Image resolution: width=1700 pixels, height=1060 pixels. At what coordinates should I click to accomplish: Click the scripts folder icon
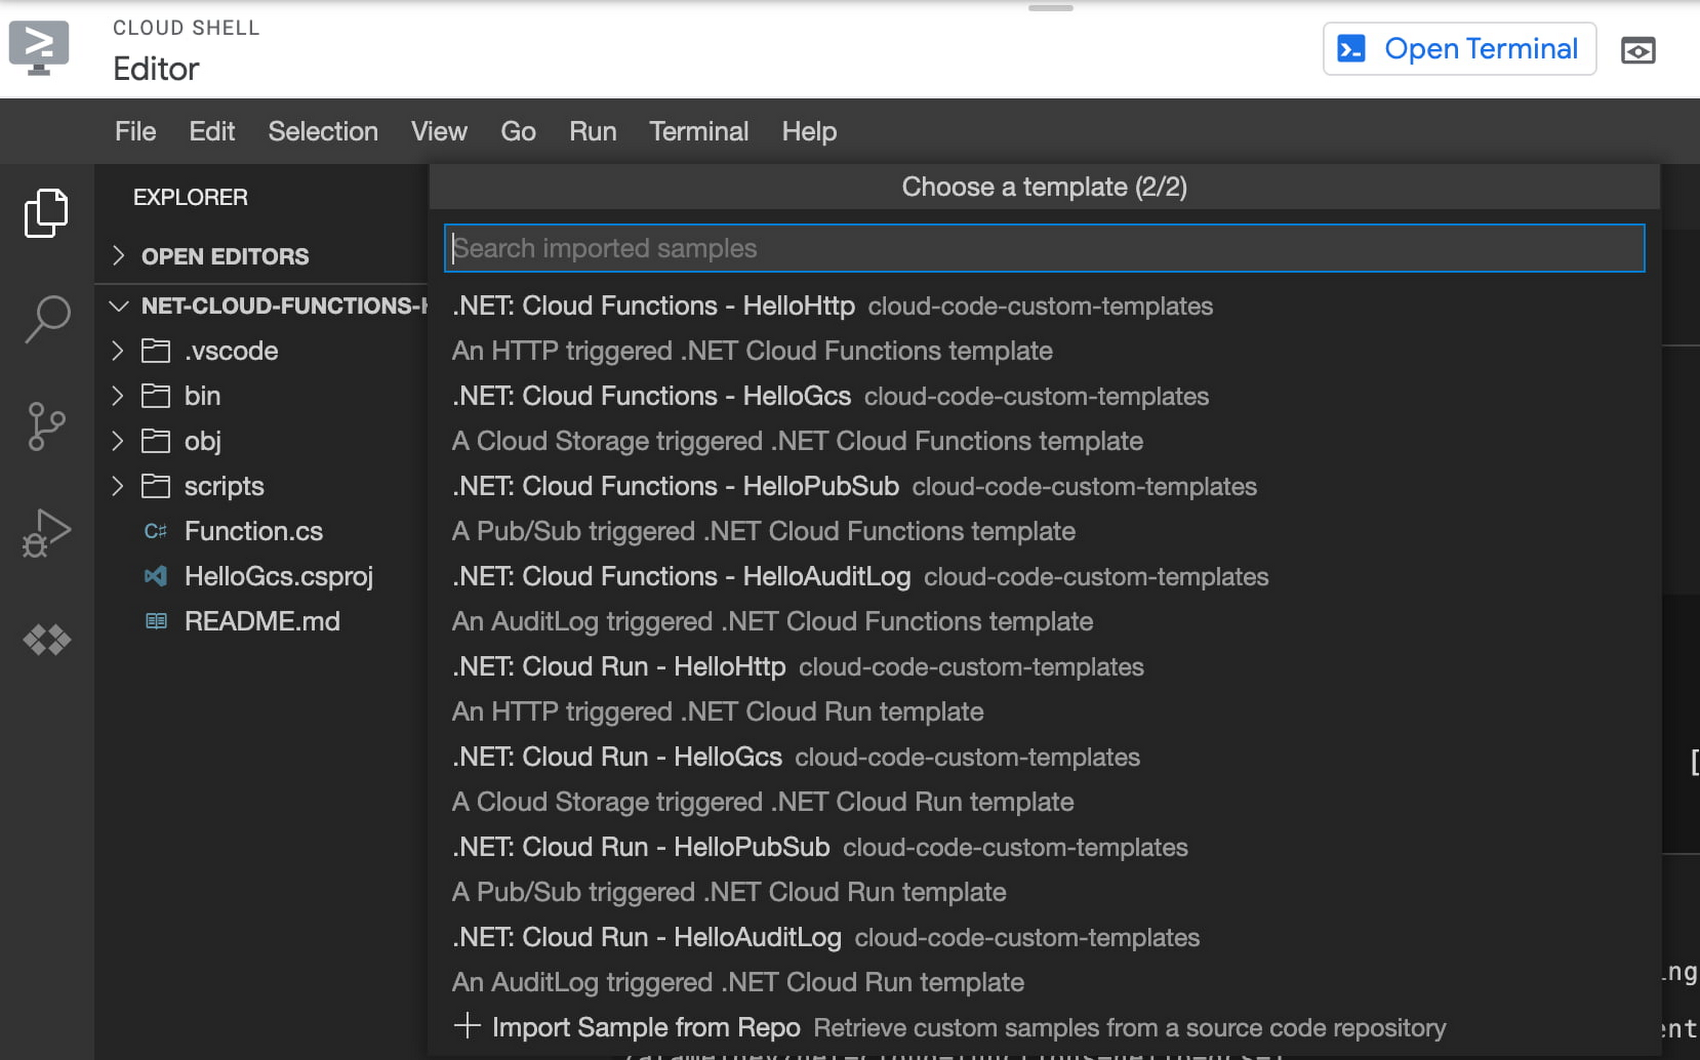pyautogui.click(x=155, y=485)
